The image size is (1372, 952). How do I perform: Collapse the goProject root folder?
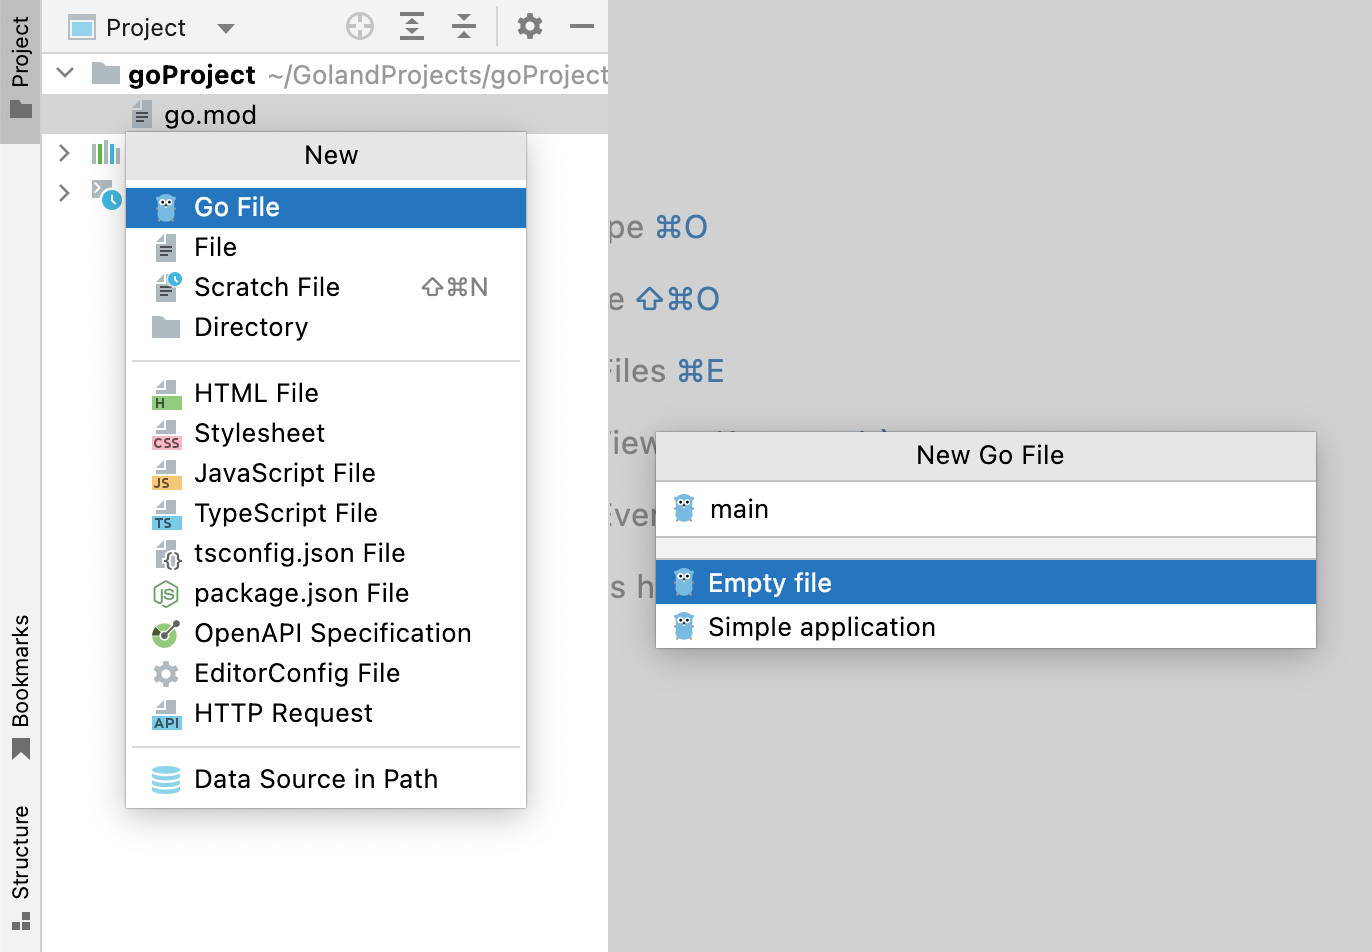click(66, 73)
